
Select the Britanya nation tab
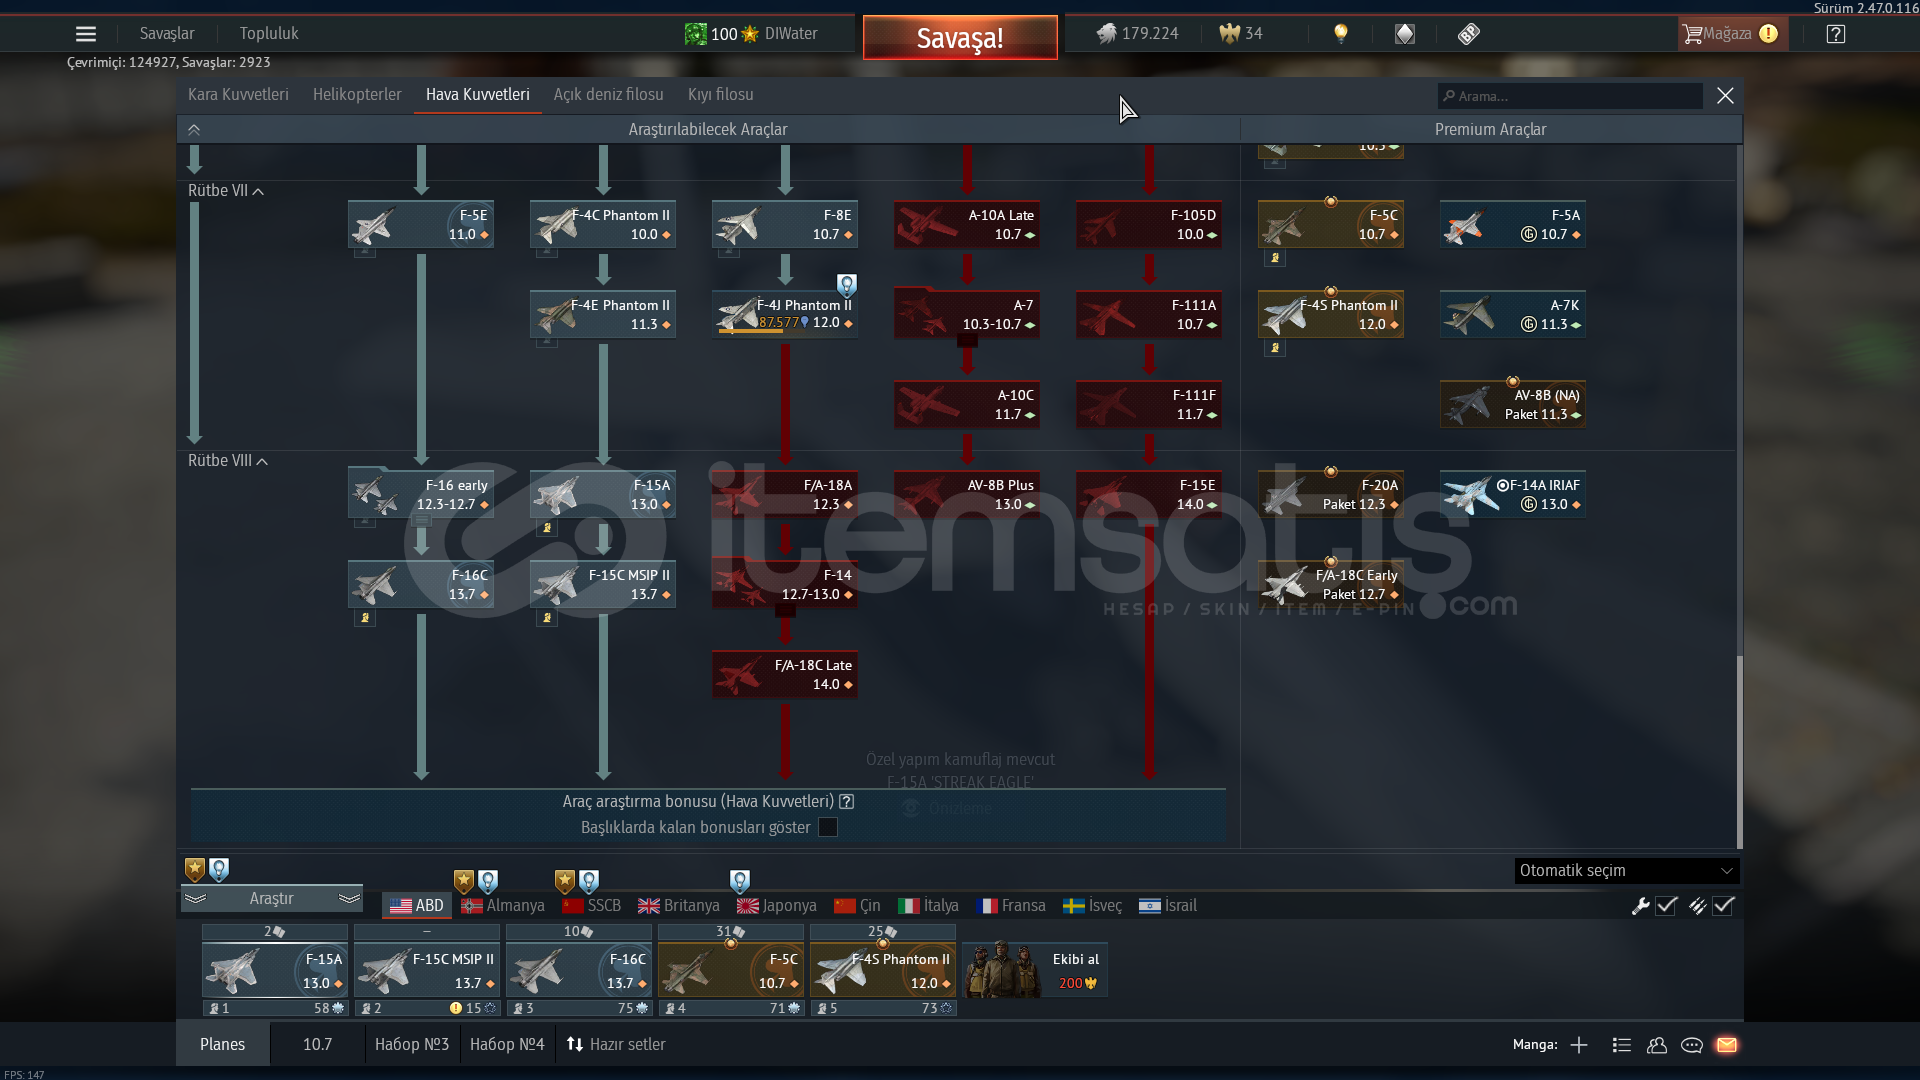[x=679, y=906]
